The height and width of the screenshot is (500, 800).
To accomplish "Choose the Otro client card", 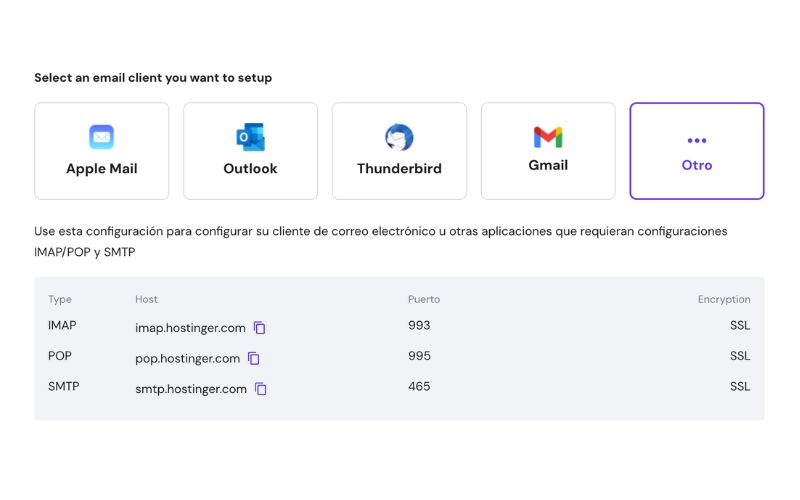I will pos(697,151).
